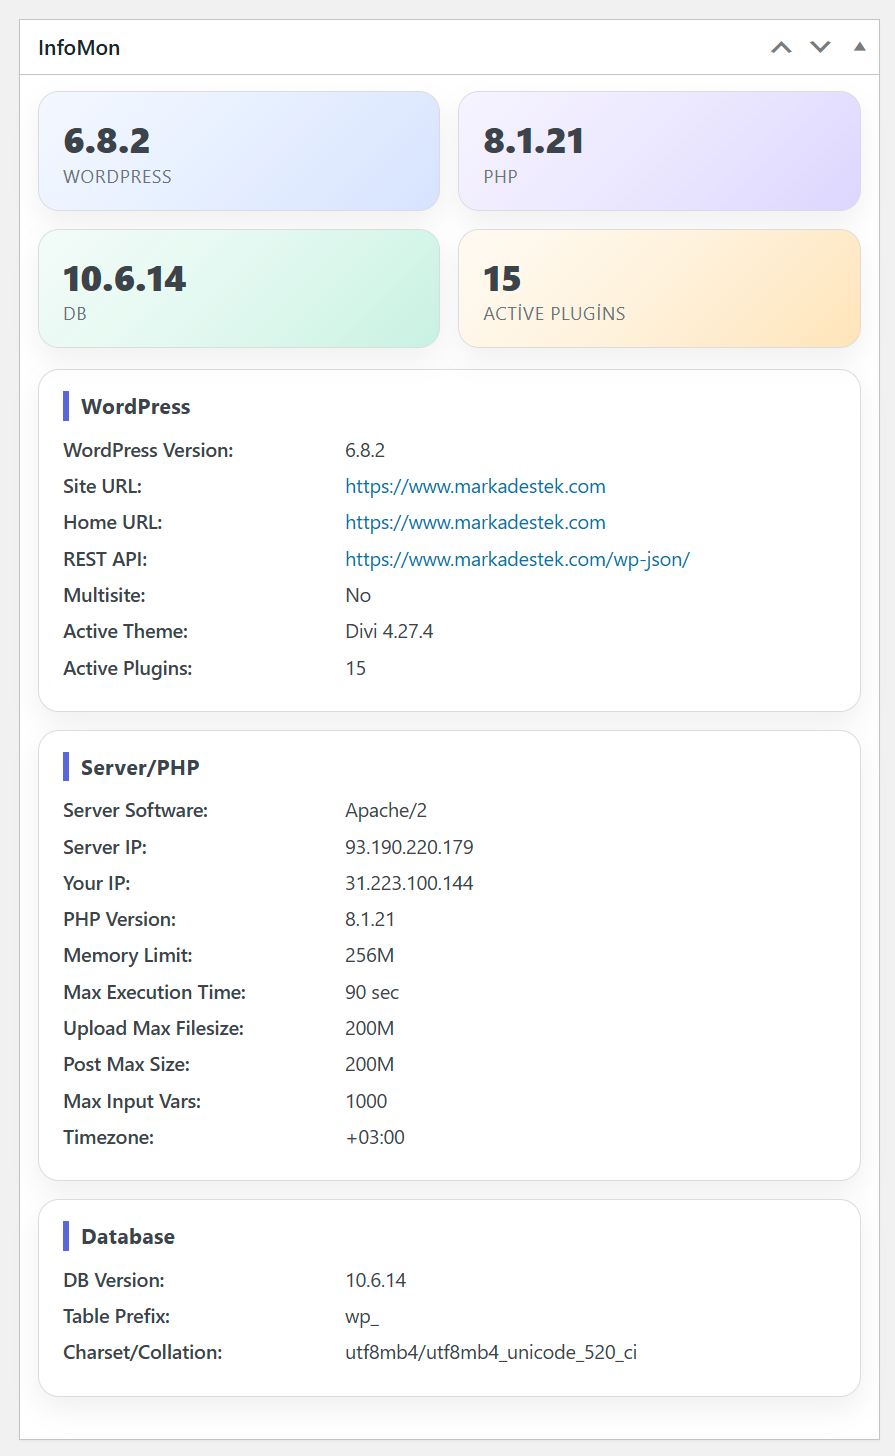Click the Memory Limit value 256M
The height and width of the screenshot is (1456, 895).
click(369, 956)
